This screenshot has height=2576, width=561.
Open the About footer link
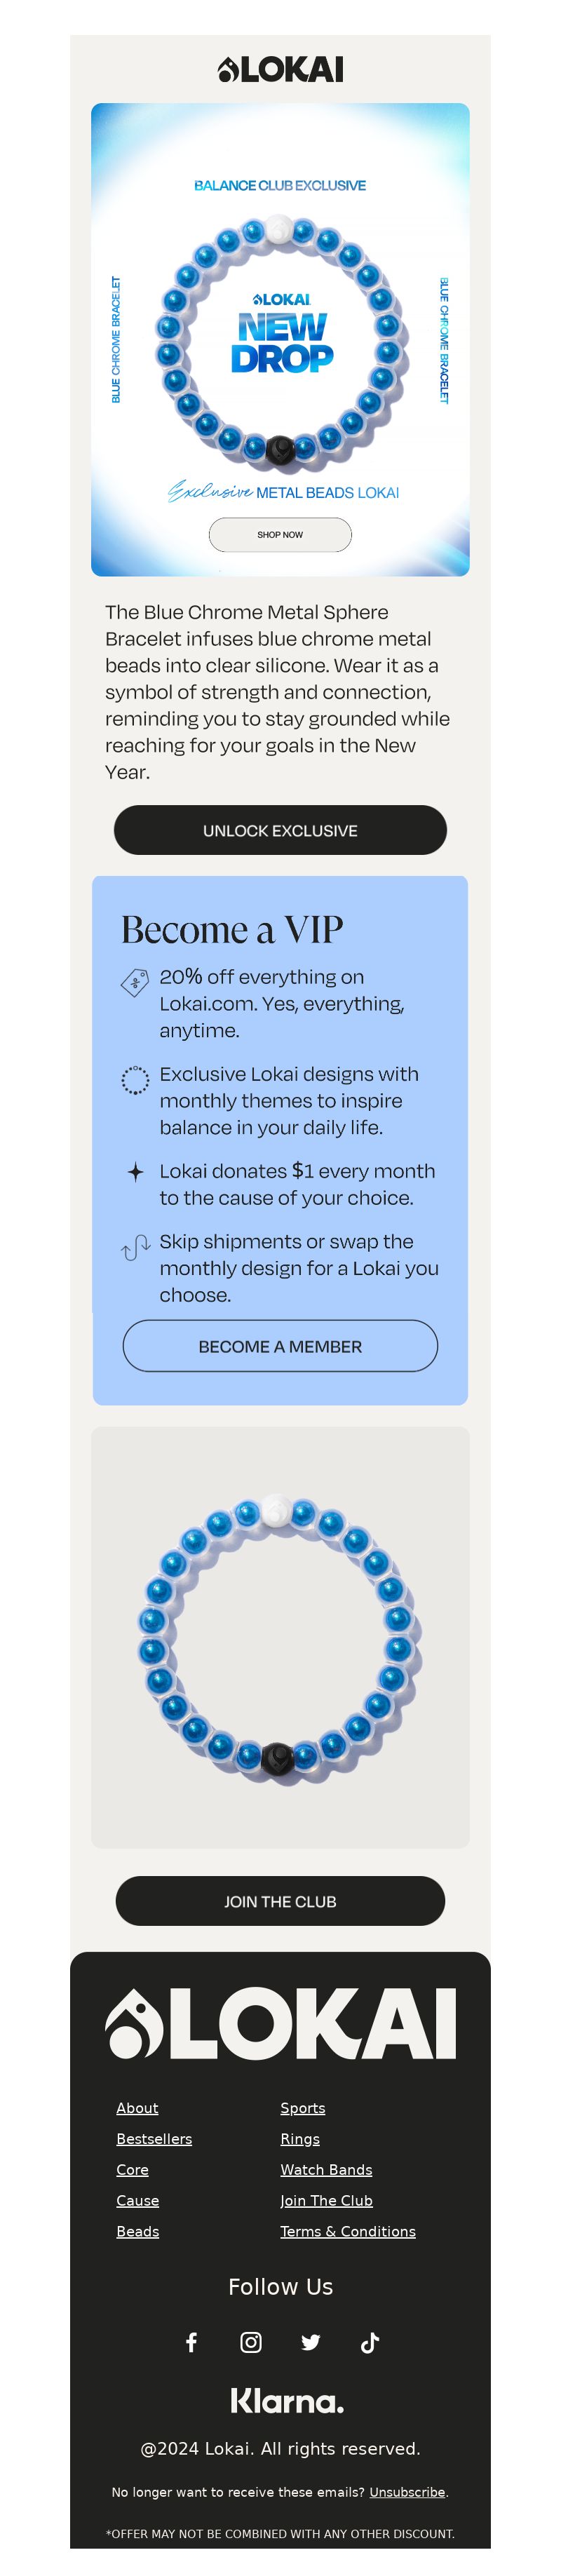pyautogui.click(x=137, y=2107)
